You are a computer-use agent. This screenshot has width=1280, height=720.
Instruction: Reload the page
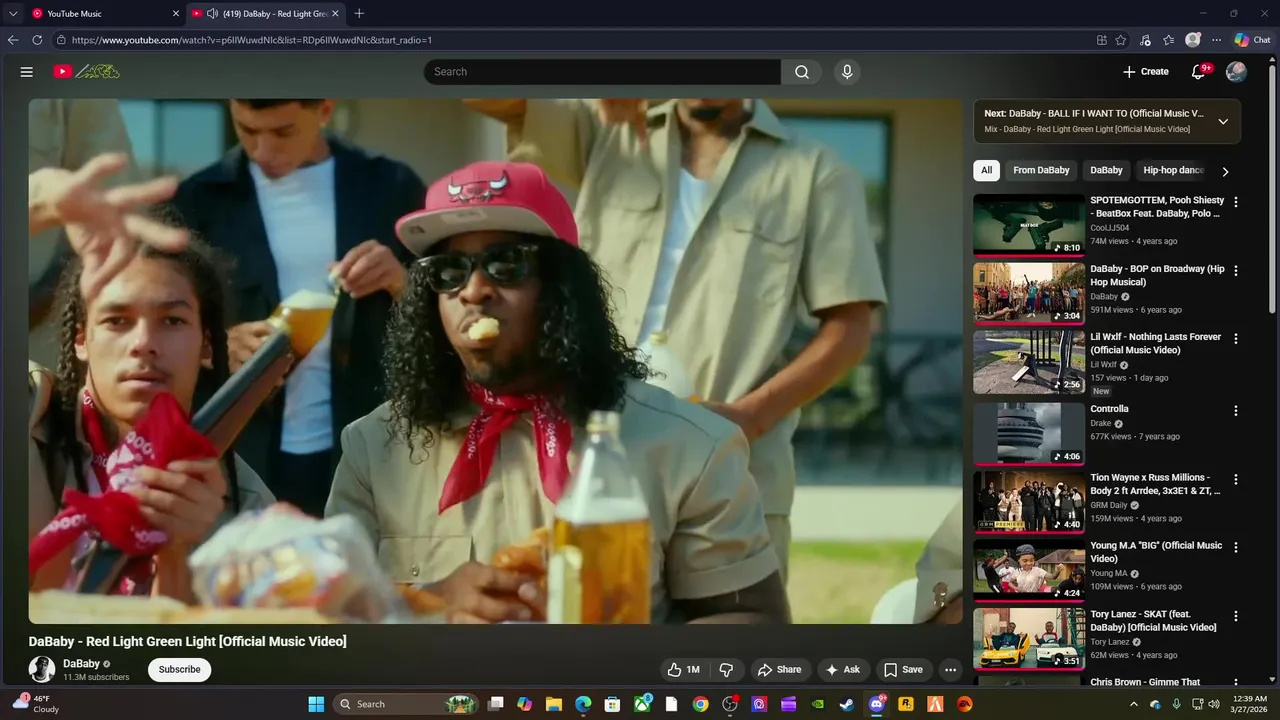37,40
